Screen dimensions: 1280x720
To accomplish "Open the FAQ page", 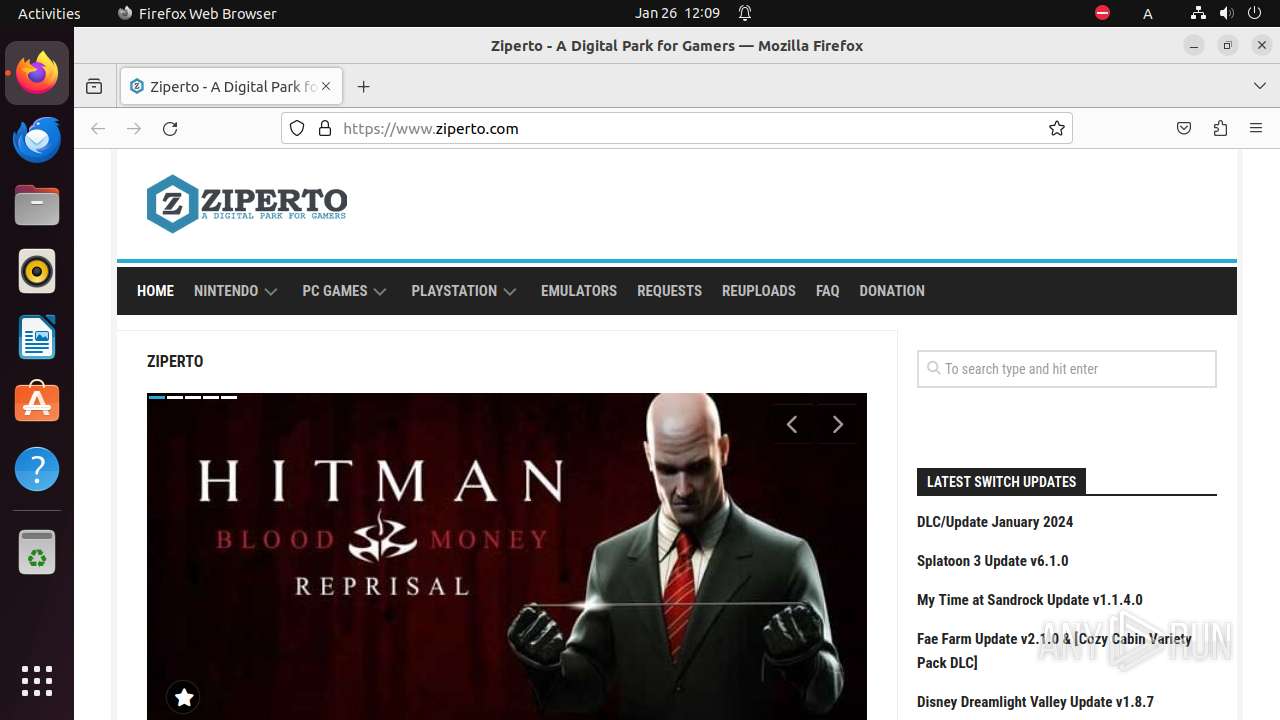I will tap(827, 291).
